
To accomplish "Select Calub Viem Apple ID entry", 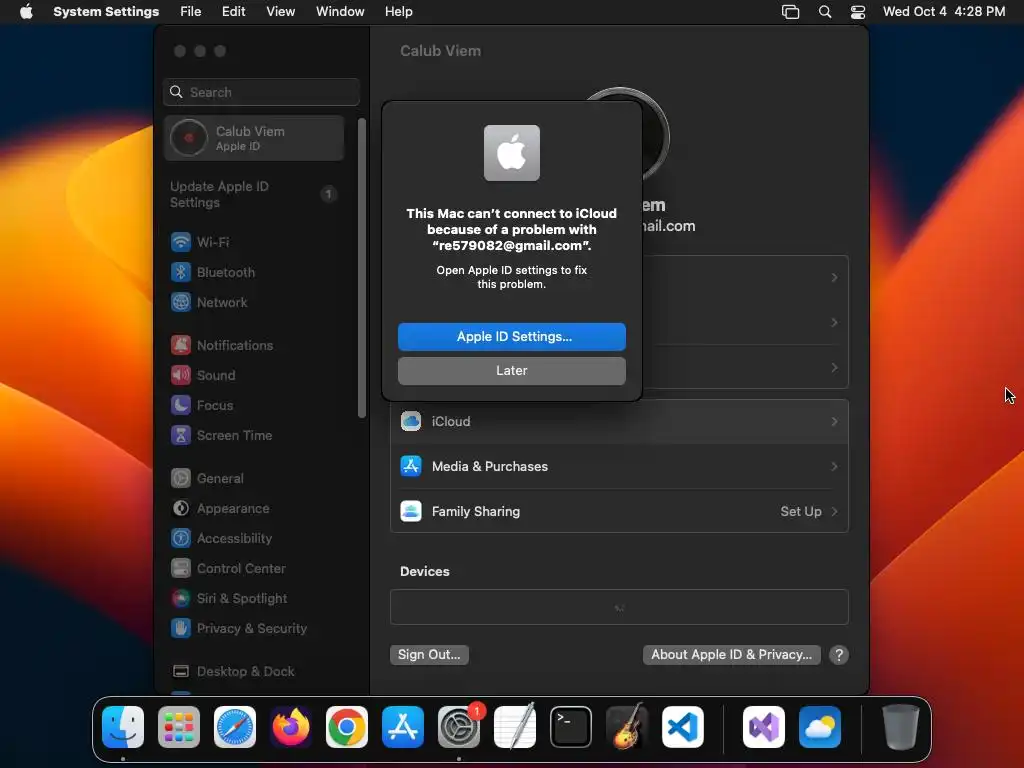I will (254, 138).
